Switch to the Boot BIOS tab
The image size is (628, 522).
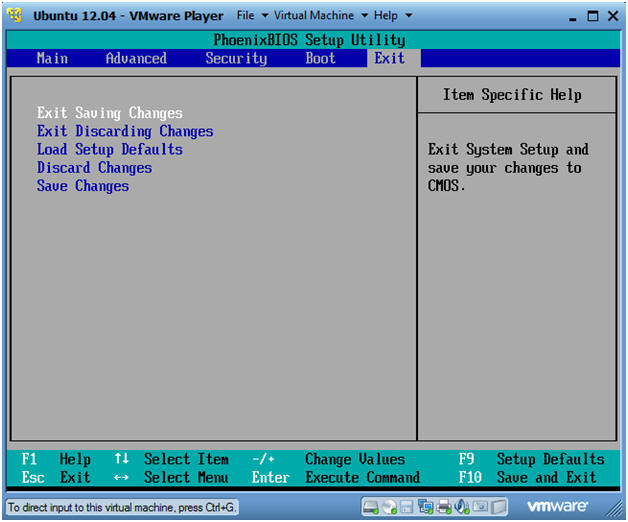(x=320, y=58)
